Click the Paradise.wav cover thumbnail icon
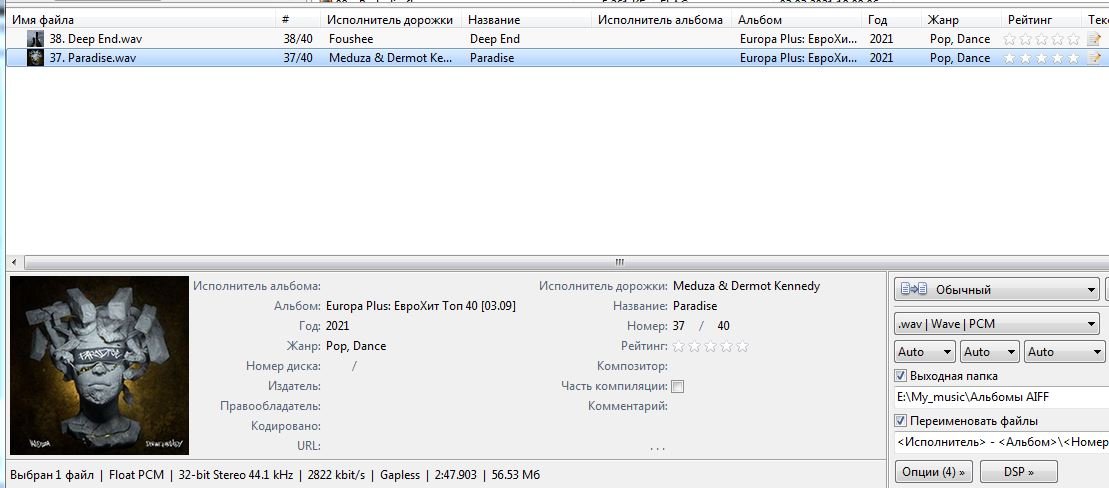The width and height of the screenshot is (1109, 488). [x=35, y=58]
